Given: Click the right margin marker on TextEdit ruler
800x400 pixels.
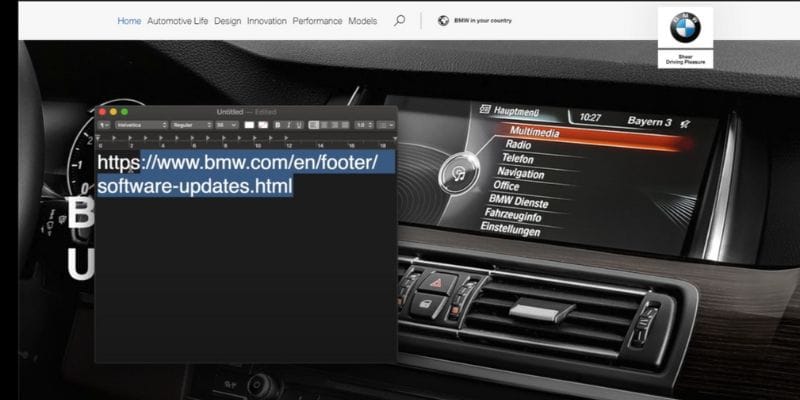Looking at the screenshot, I should tap(394, 138).
